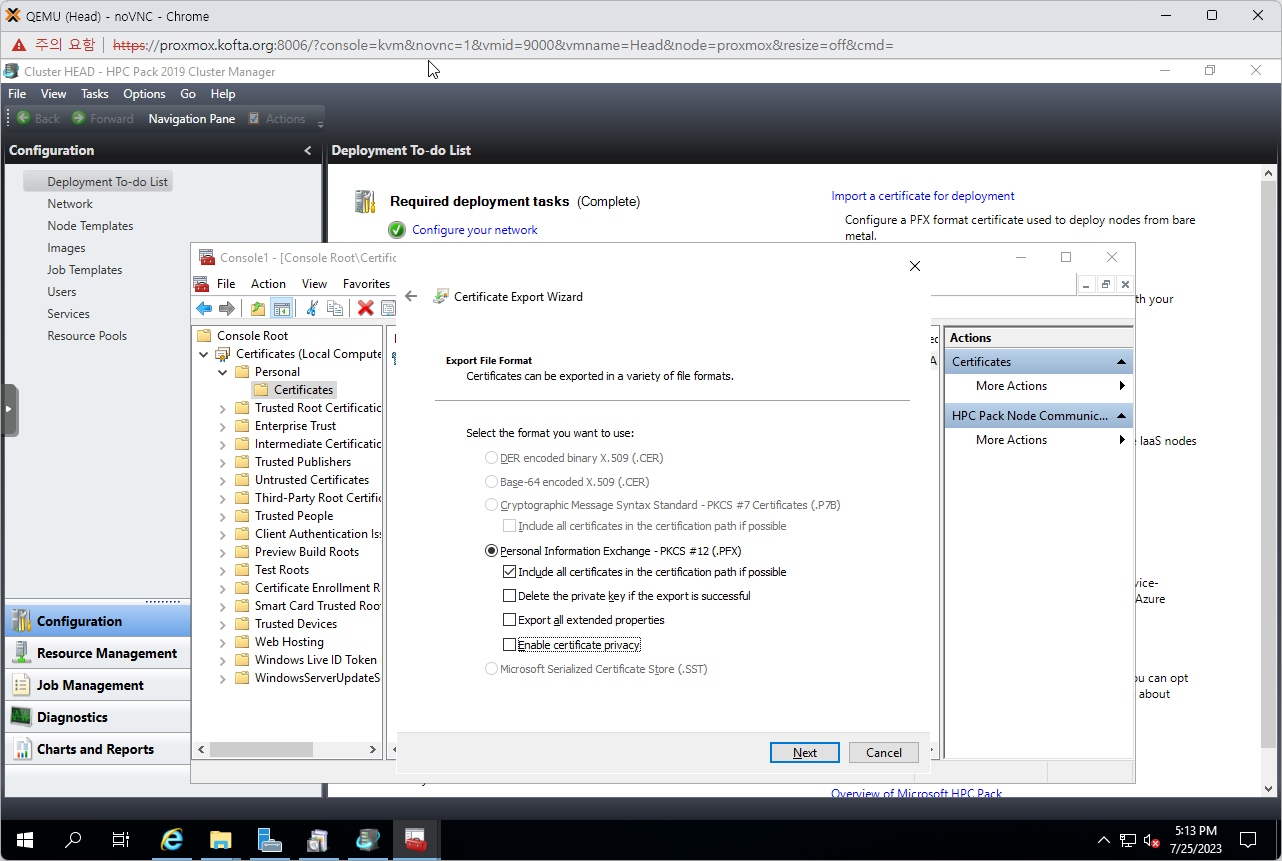Open the Options menu in HPC Cluster Manager
Viewport: 1282px width, 861px height.
pos(144,94)
